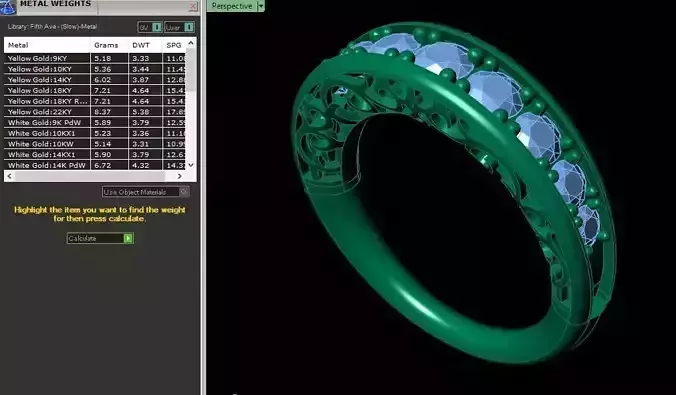Click the green arrow on Calculate

(x=128, y=238)
